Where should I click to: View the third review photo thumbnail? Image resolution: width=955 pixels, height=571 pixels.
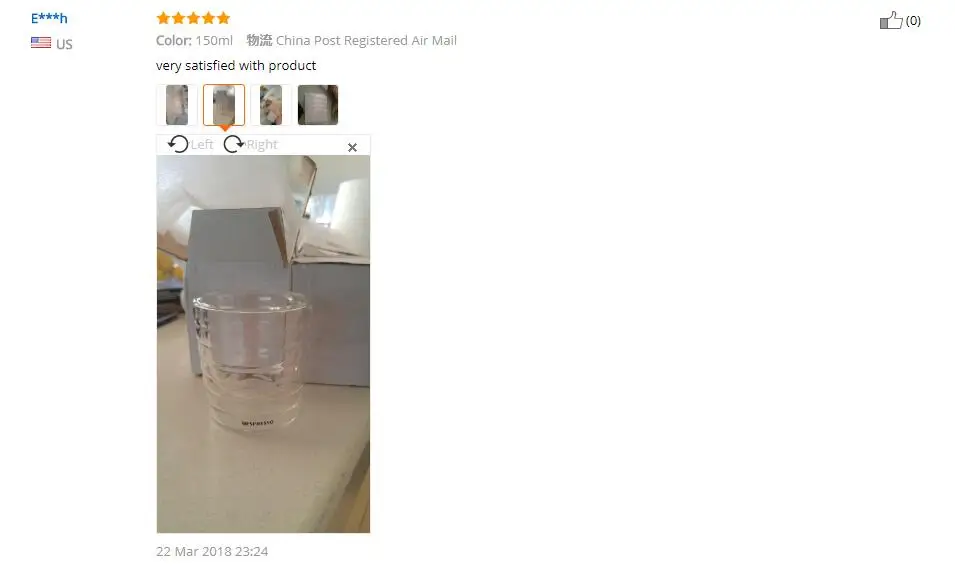point(271,105)
